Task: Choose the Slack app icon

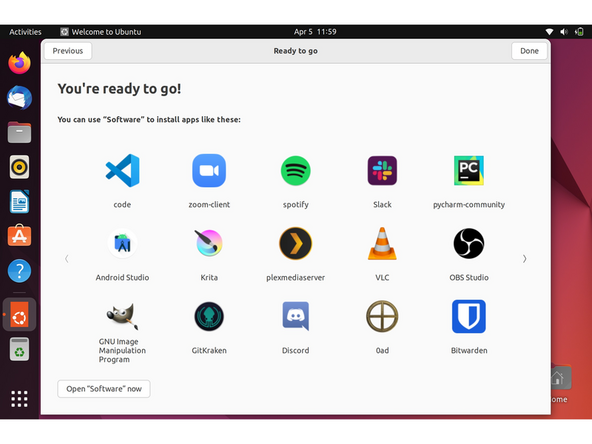Action: [x=382, y=171]
